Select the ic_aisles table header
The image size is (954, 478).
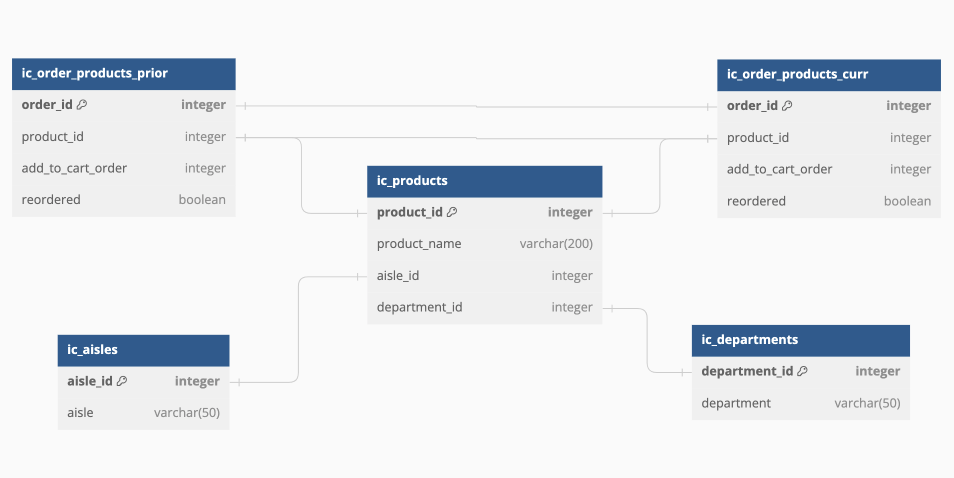[x=143, y=350]
